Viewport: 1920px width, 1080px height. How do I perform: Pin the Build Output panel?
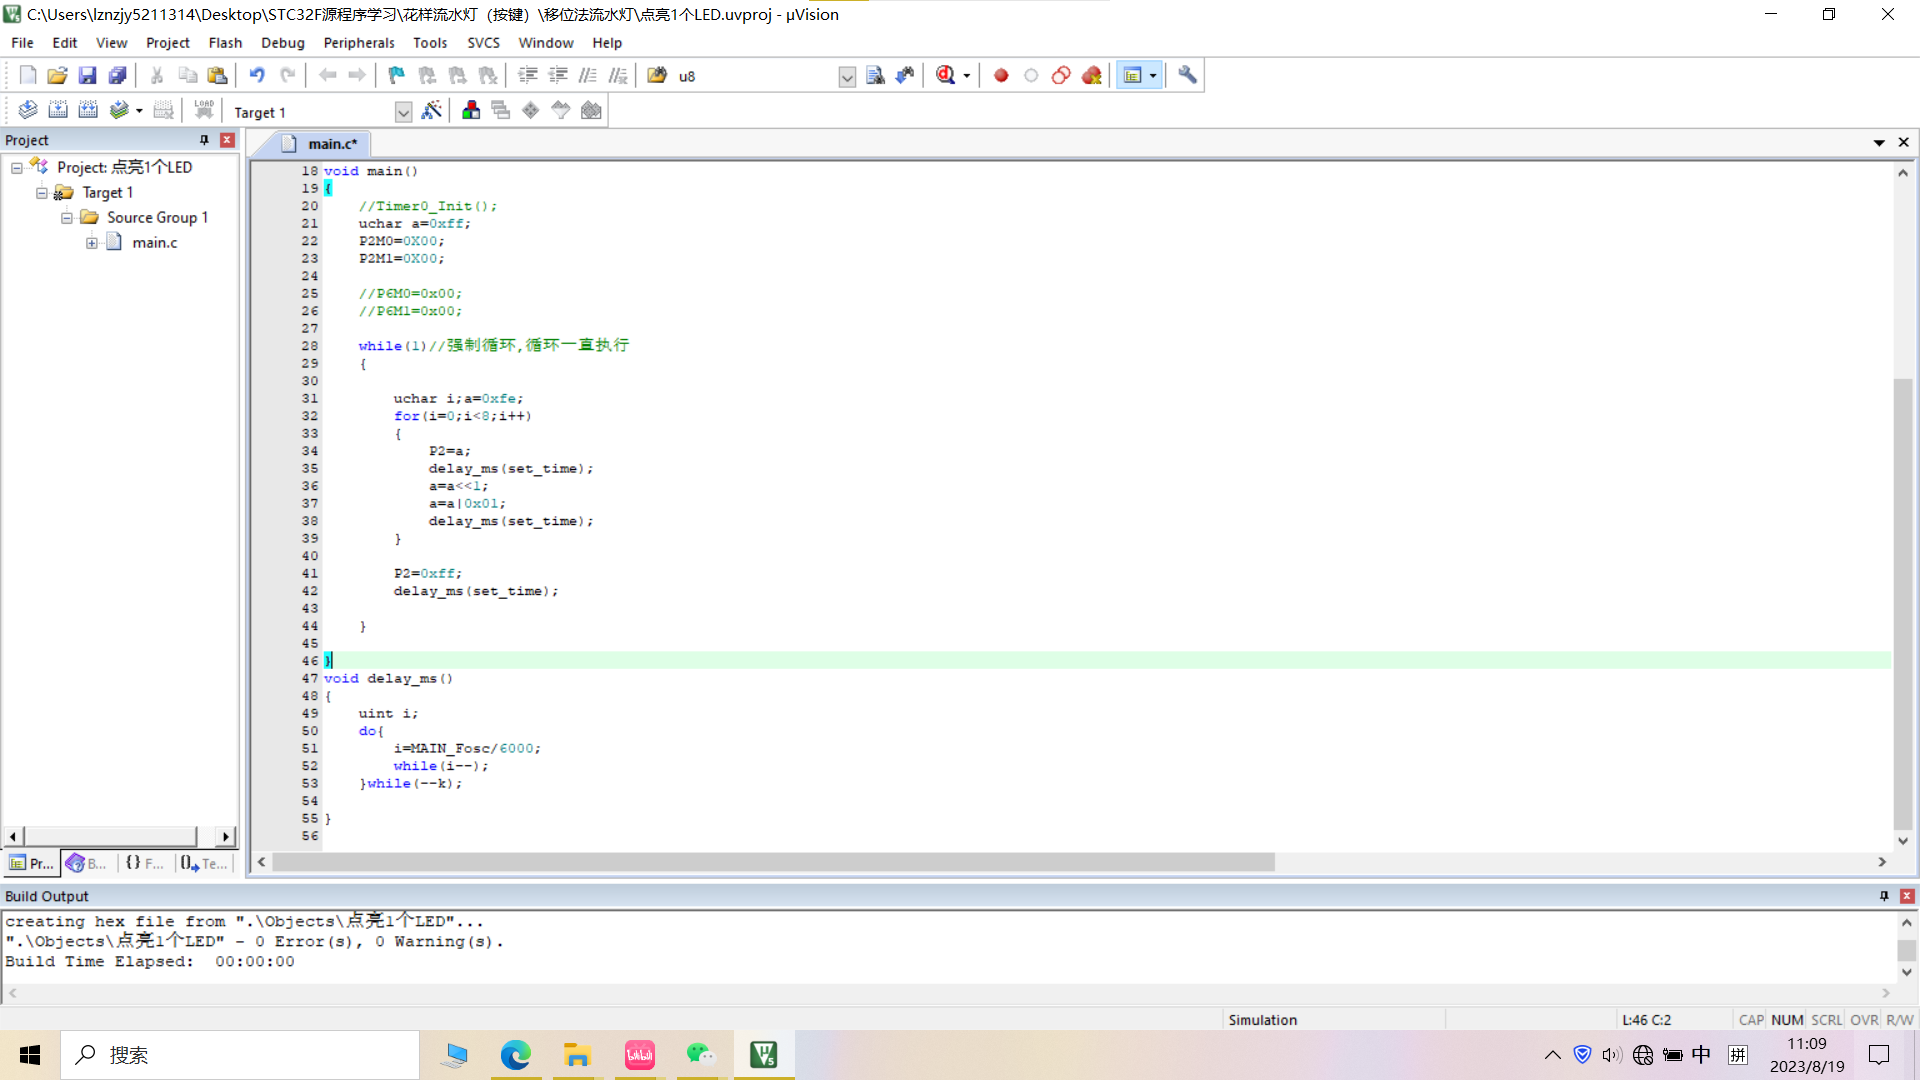tap(1884, 896)
